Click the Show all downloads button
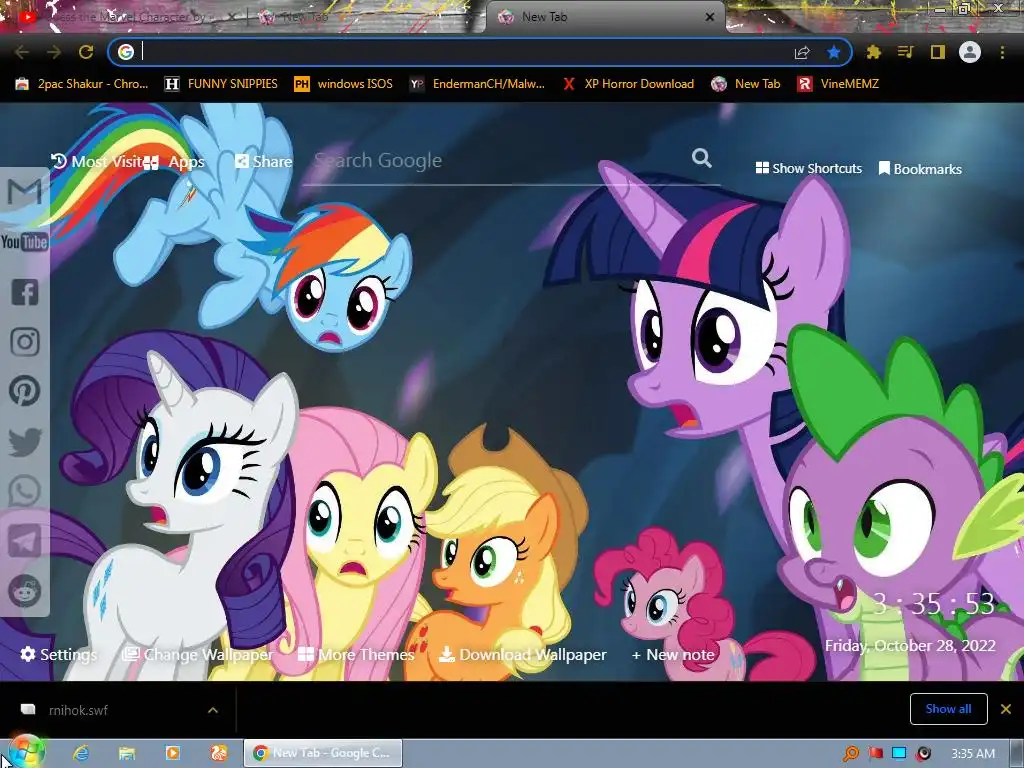The image size is (1024, 768). tap(948, 709)
